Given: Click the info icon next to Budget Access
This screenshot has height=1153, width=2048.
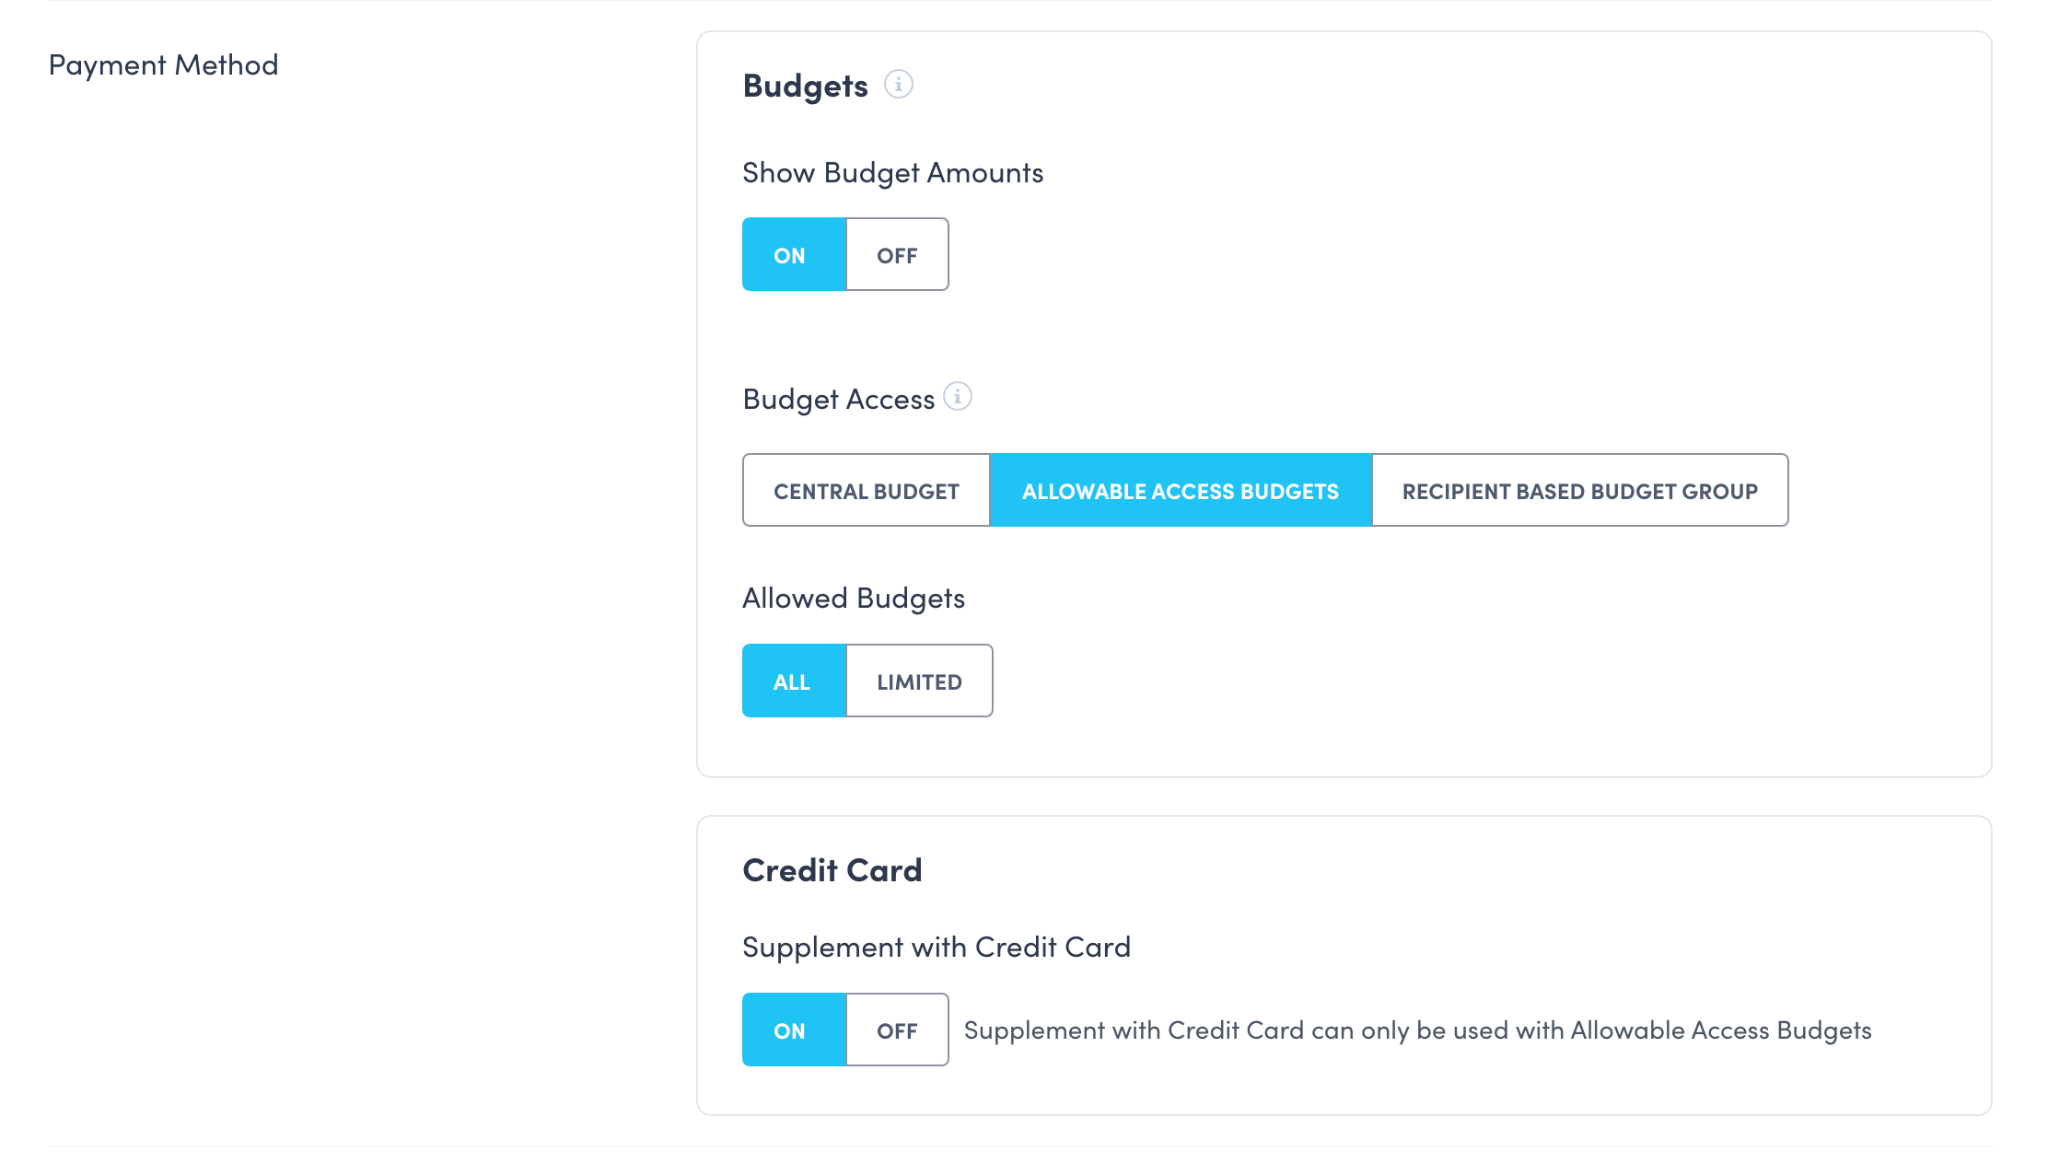Looking at the screenshot, I should tap(957, 397).
